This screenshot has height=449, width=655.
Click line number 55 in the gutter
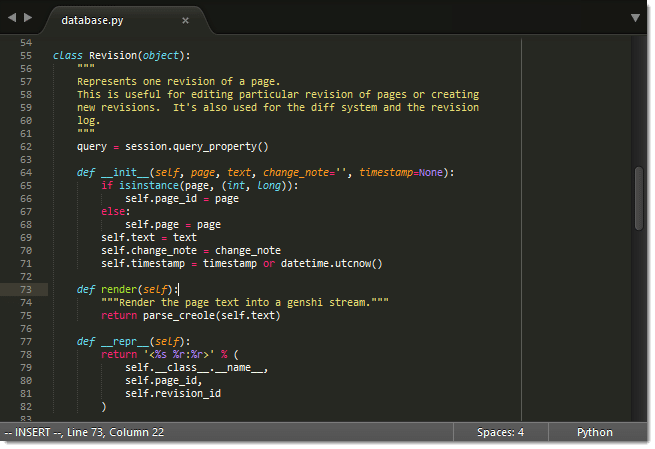tap(26, 56)
